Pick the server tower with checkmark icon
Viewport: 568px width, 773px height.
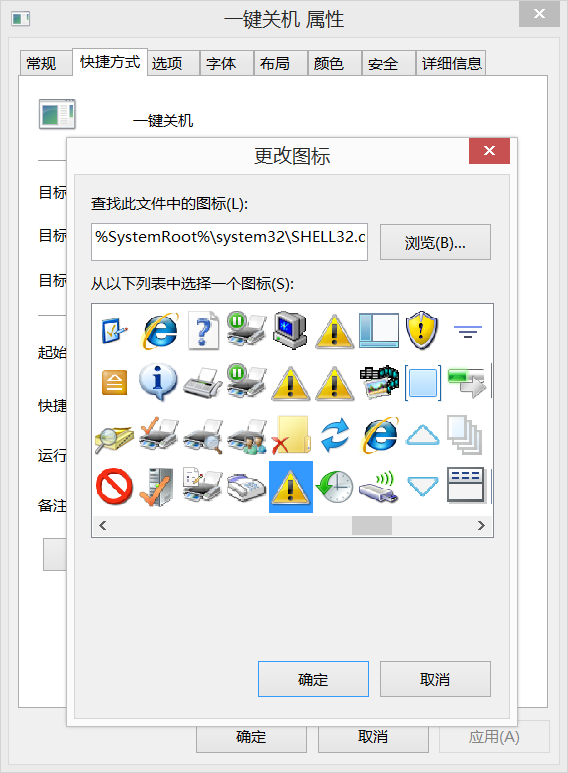157,487
